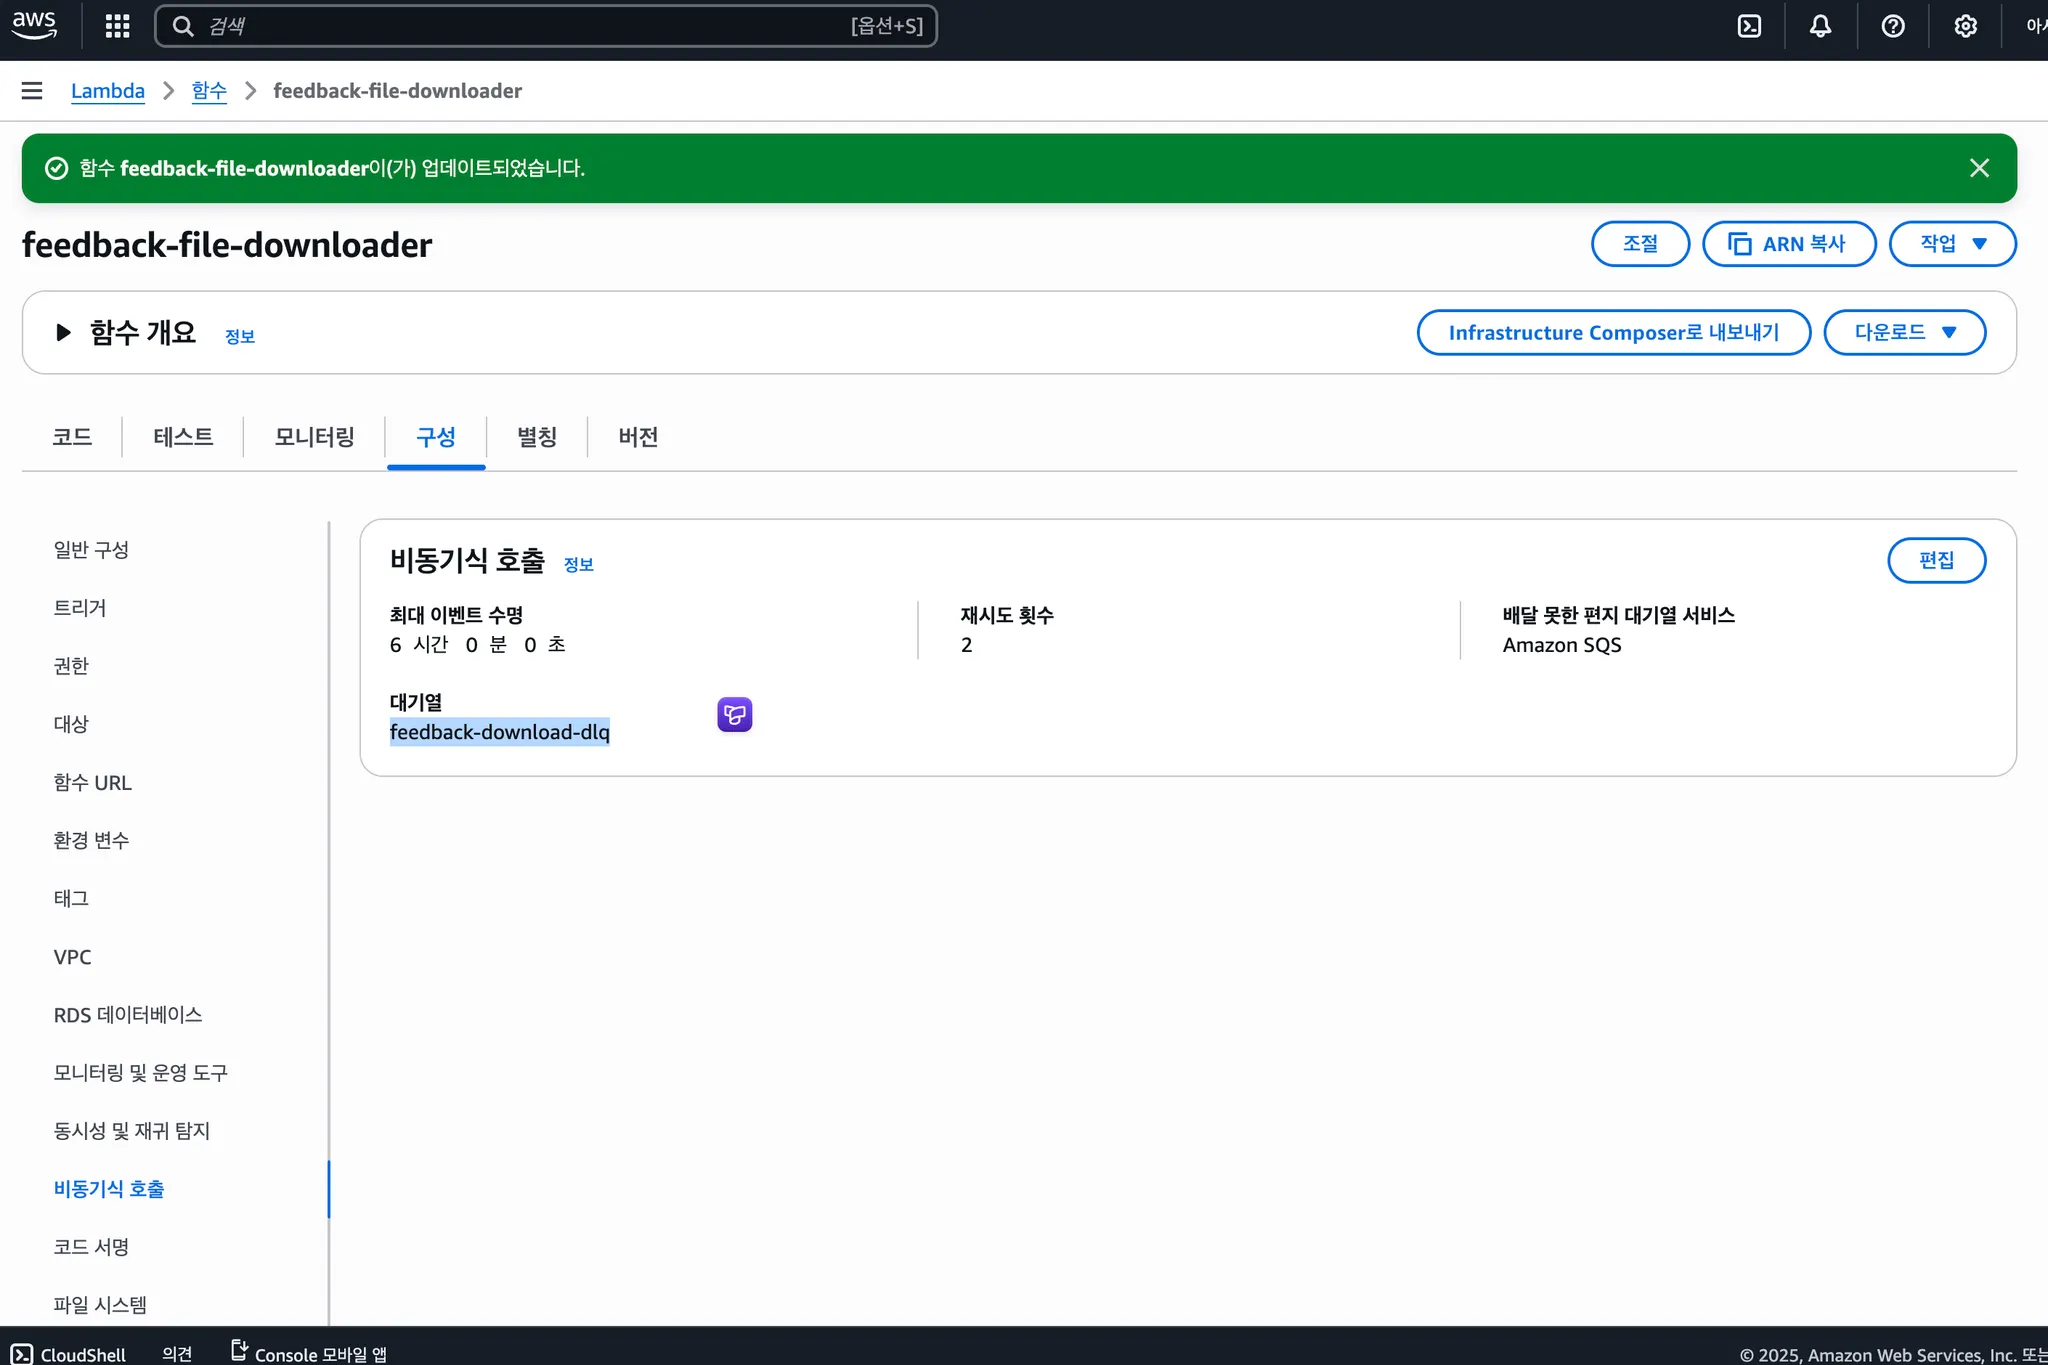2048x1365 pixels.
Task: Click the purple icon beside the queue name
Action: click(734, 715)
